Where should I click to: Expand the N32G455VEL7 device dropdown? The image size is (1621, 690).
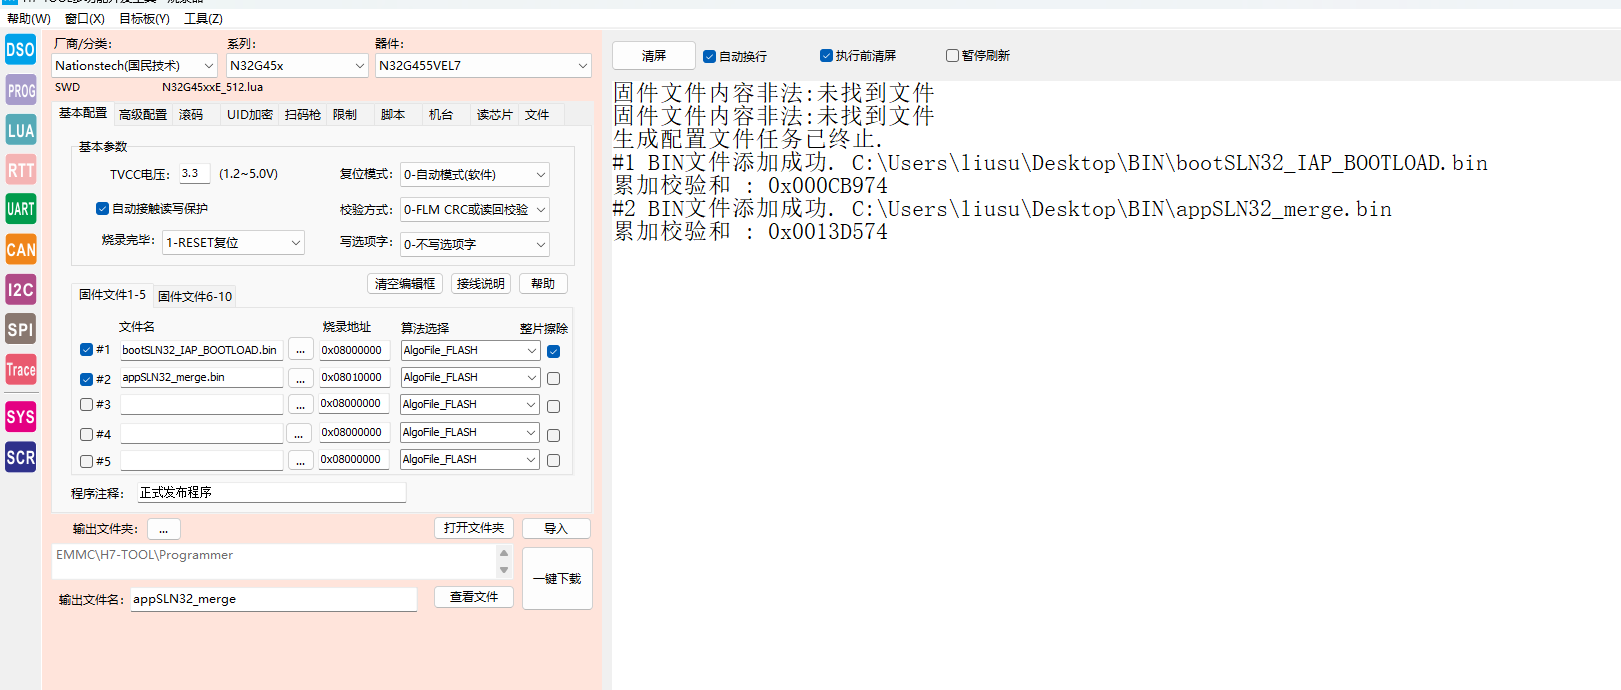[483, 66]
